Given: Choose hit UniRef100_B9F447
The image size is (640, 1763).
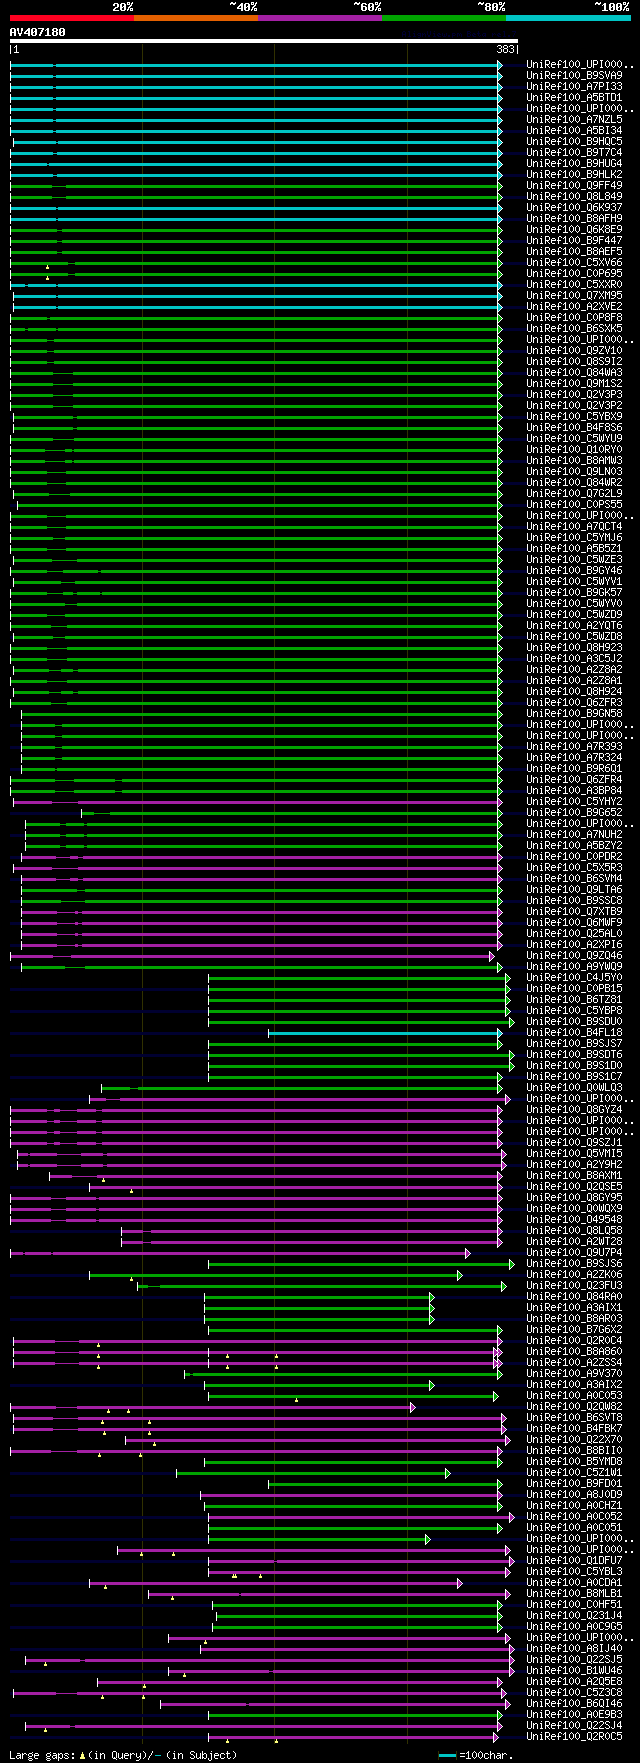Looking at the screenshot, I should pyautogui.click(x=574, y=240).
